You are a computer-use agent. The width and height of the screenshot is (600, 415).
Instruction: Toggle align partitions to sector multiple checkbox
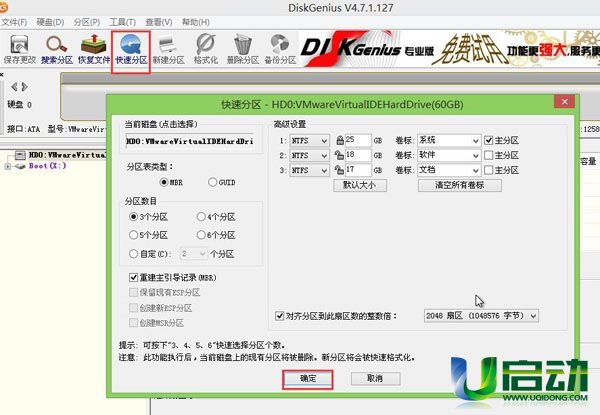click(280, 316)
